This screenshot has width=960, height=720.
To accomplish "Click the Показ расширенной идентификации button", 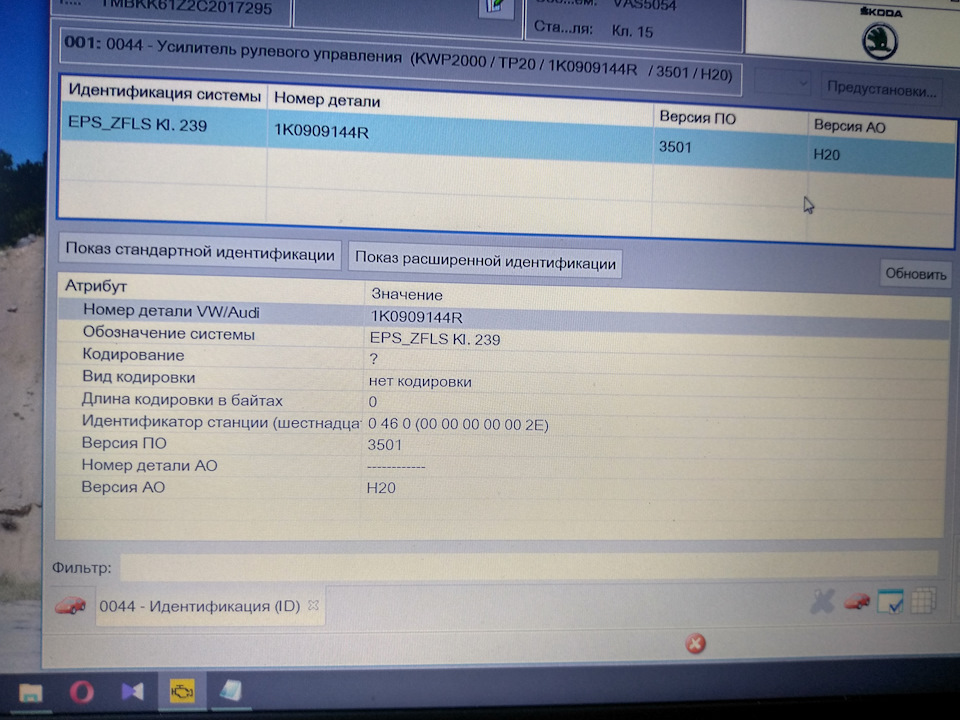I will [x=485, y=261].
